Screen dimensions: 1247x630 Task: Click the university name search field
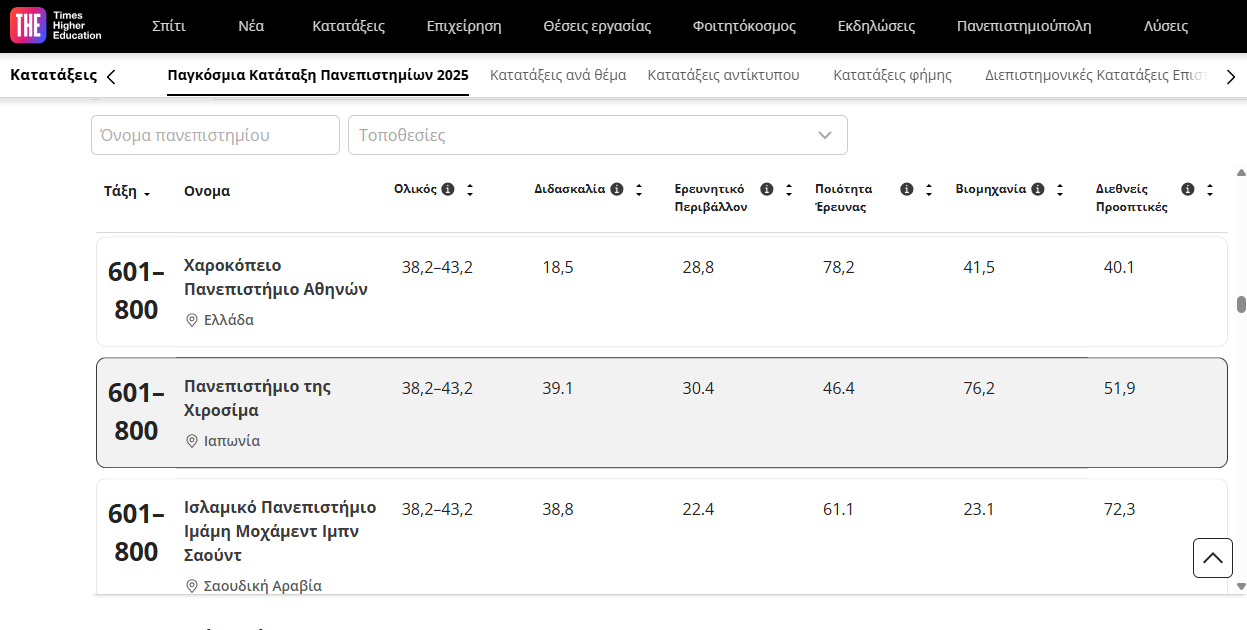pyautogui.click(x=215, y=135)
